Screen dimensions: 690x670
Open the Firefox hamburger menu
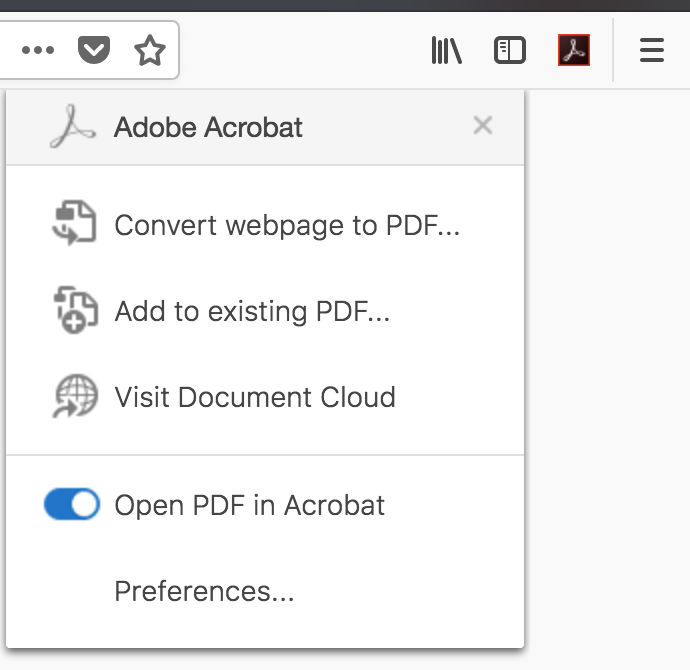(x=652, y=50)
